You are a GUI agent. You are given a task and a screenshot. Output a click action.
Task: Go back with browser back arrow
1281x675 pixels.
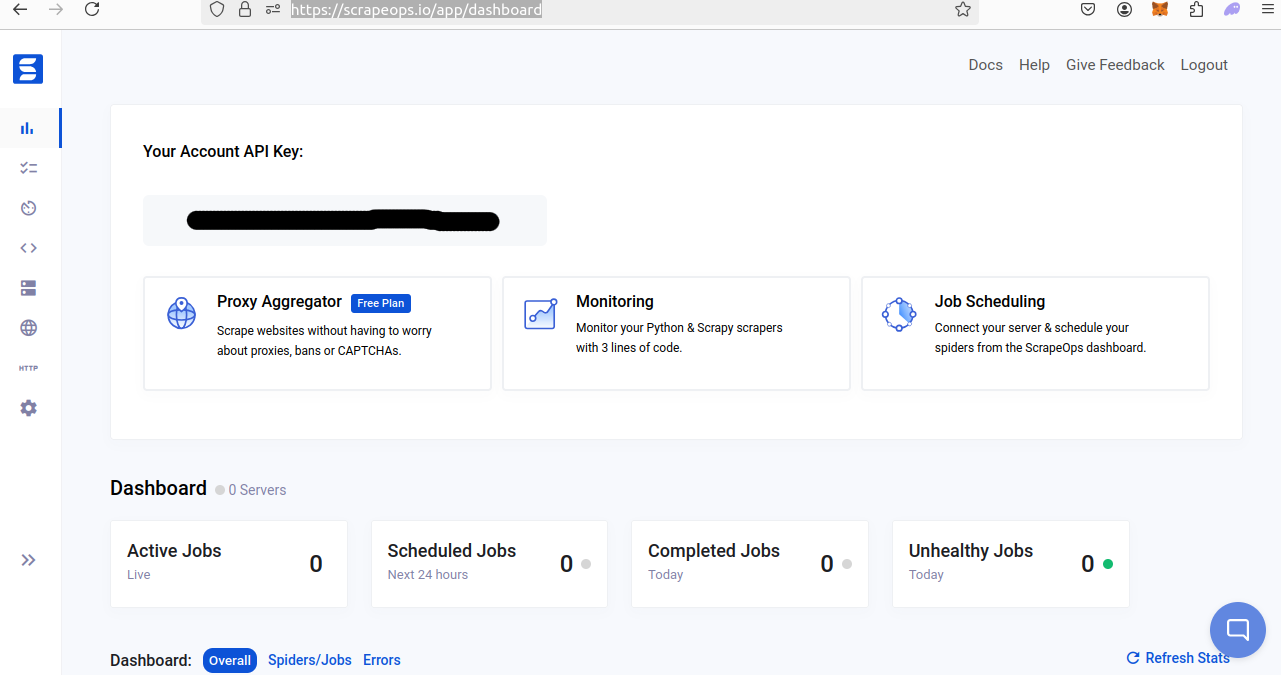[x=20, y=9]
